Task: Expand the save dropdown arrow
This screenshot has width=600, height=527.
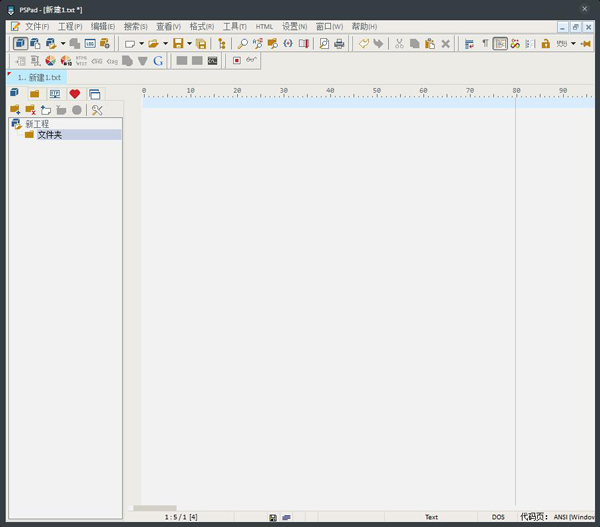Action: tap(189, 43)
